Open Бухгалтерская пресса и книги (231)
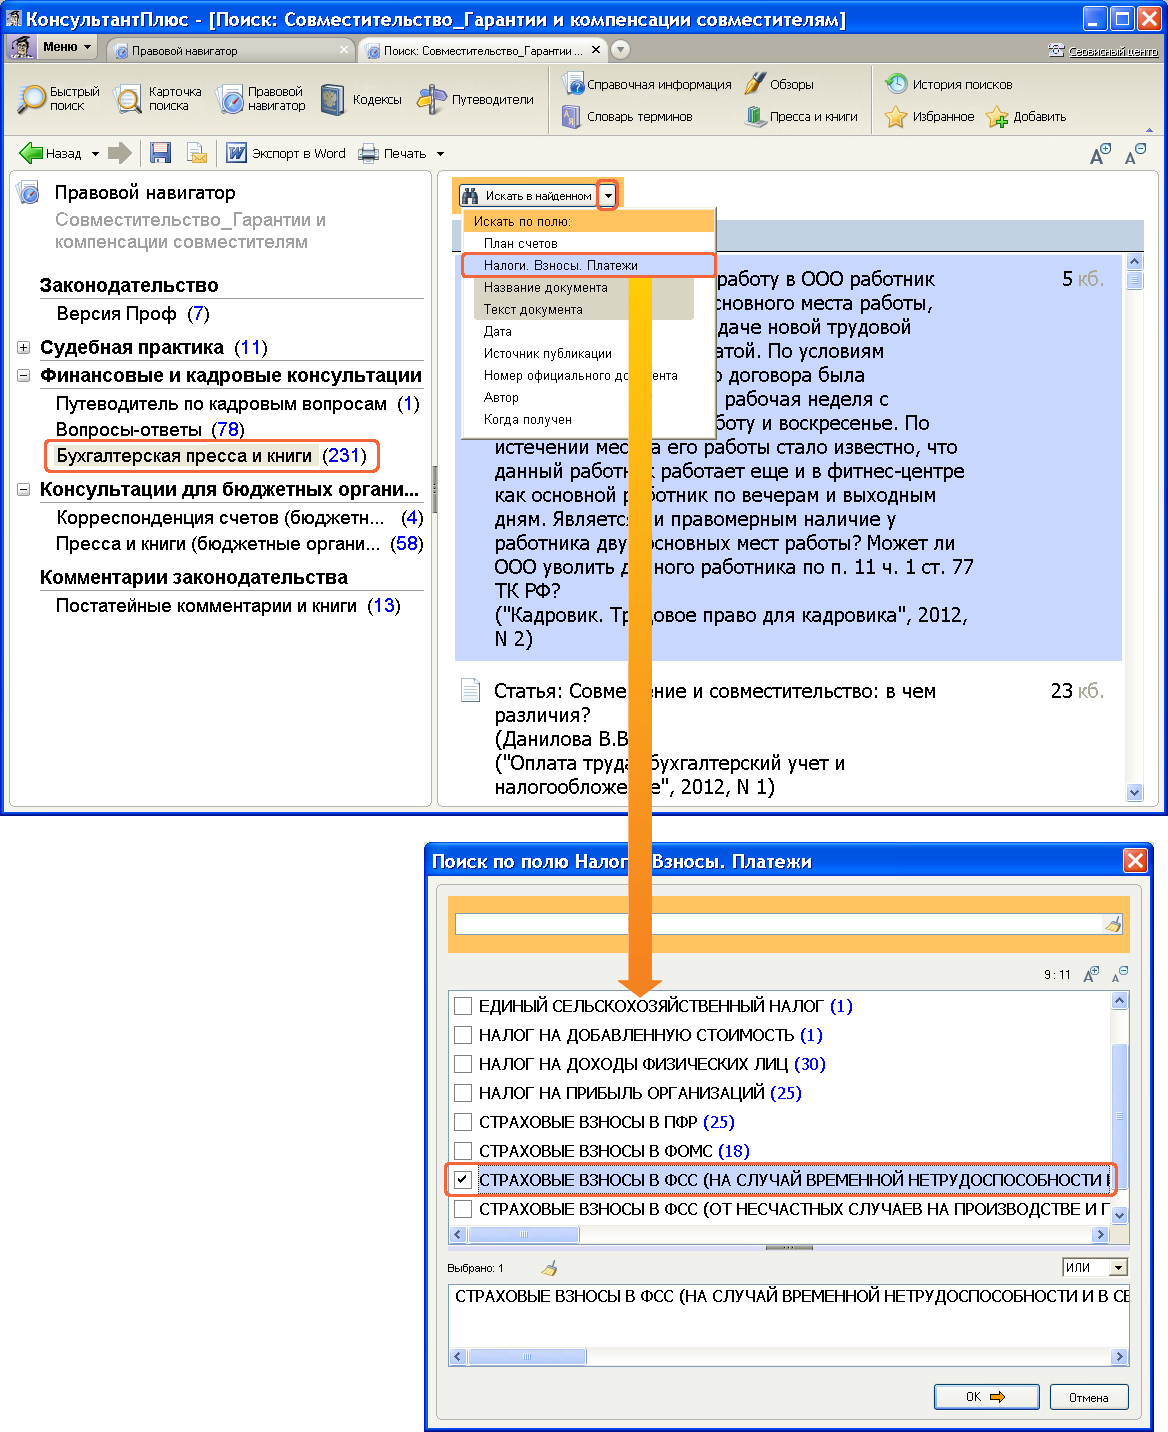 click(x=212, y=456)
